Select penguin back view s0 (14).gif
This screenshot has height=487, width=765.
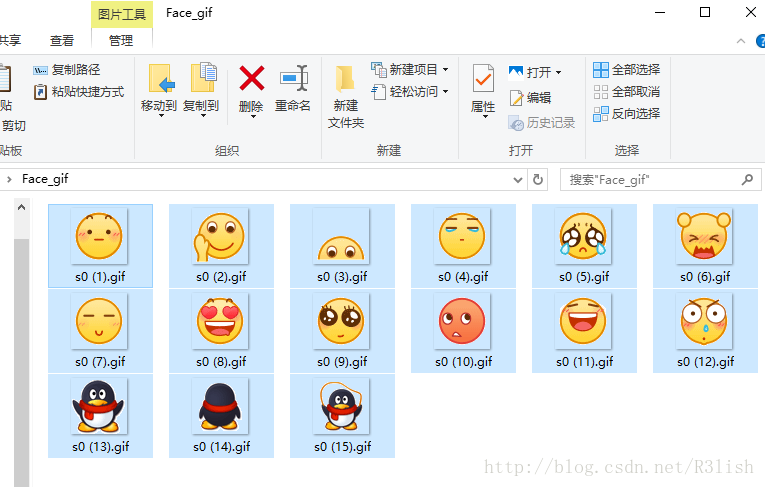tap(221, 416)
